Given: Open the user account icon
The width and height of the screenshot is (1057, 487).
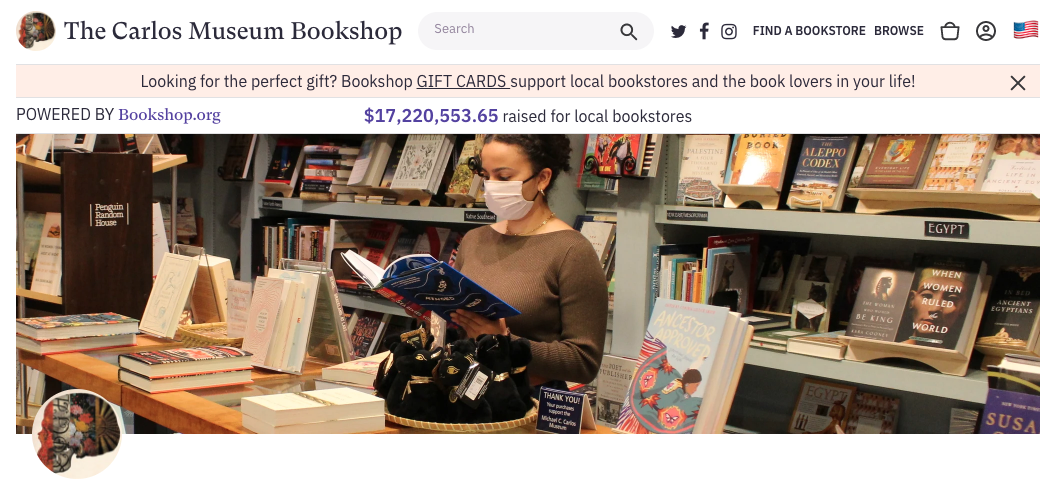Looking at the screenshot, I should (986, 31).
